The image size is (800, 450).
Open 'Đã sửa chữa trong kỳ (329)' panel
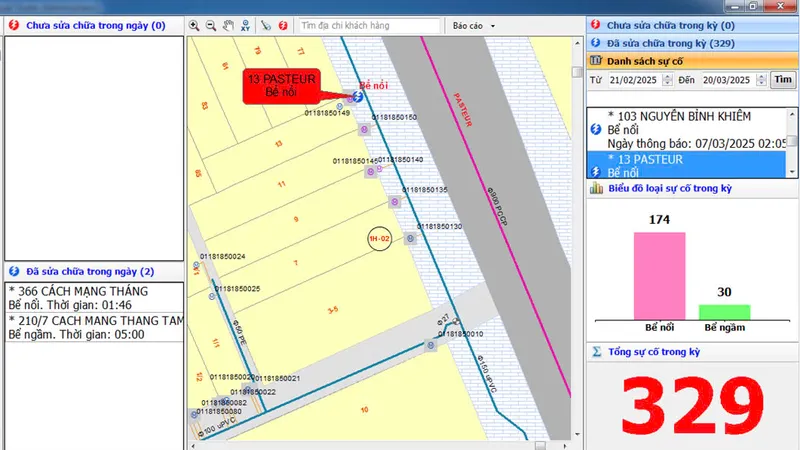point(692,43)
